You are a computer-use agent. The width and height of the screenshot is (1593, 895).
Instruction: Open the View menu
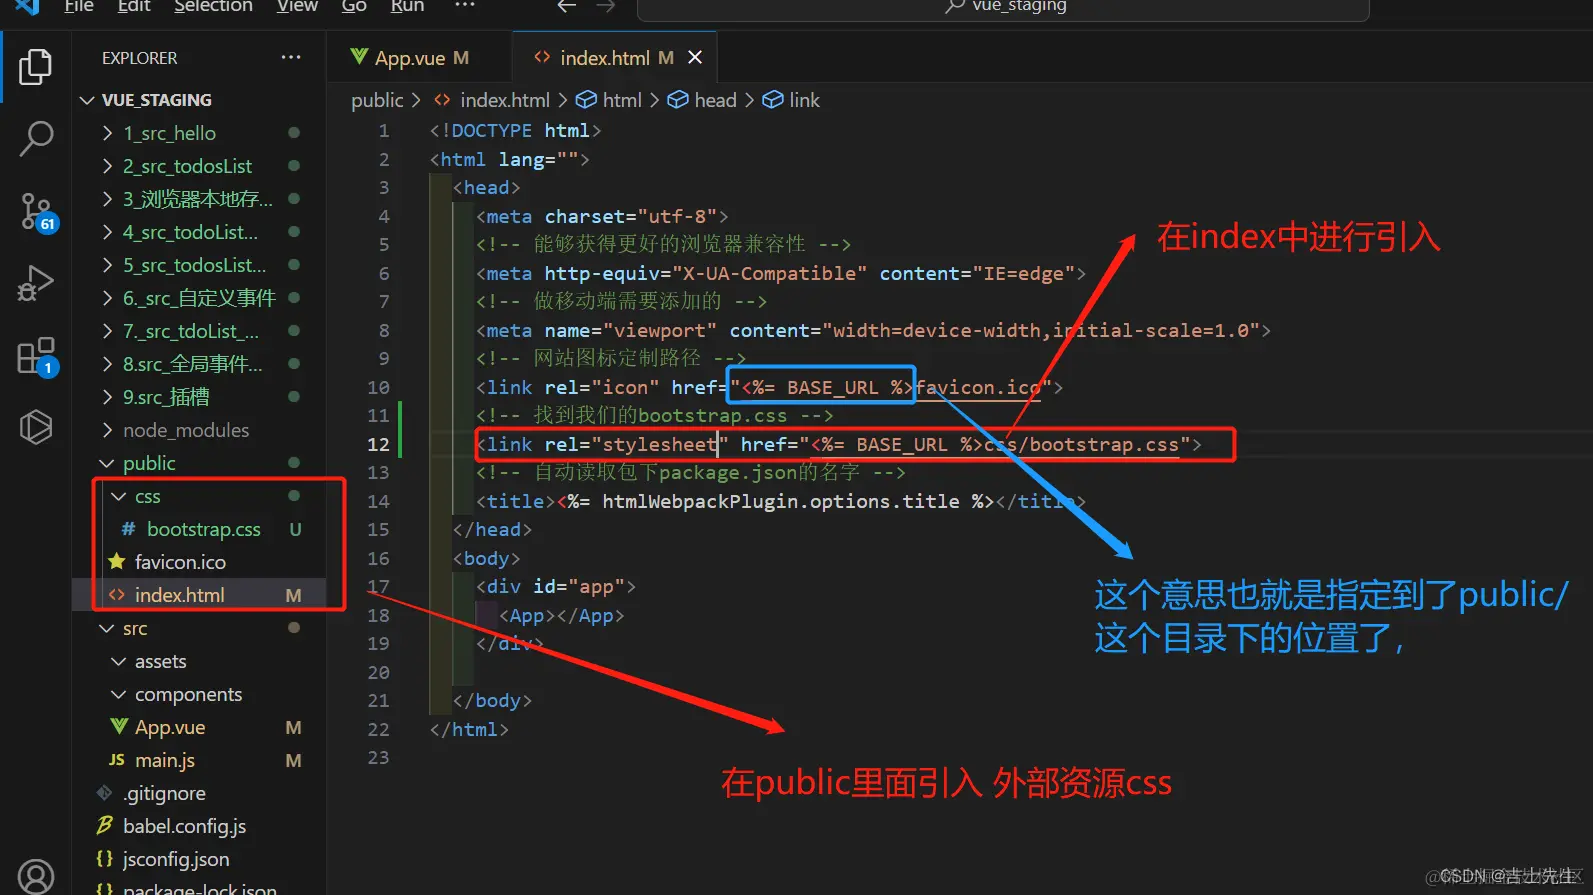(297, 6)
